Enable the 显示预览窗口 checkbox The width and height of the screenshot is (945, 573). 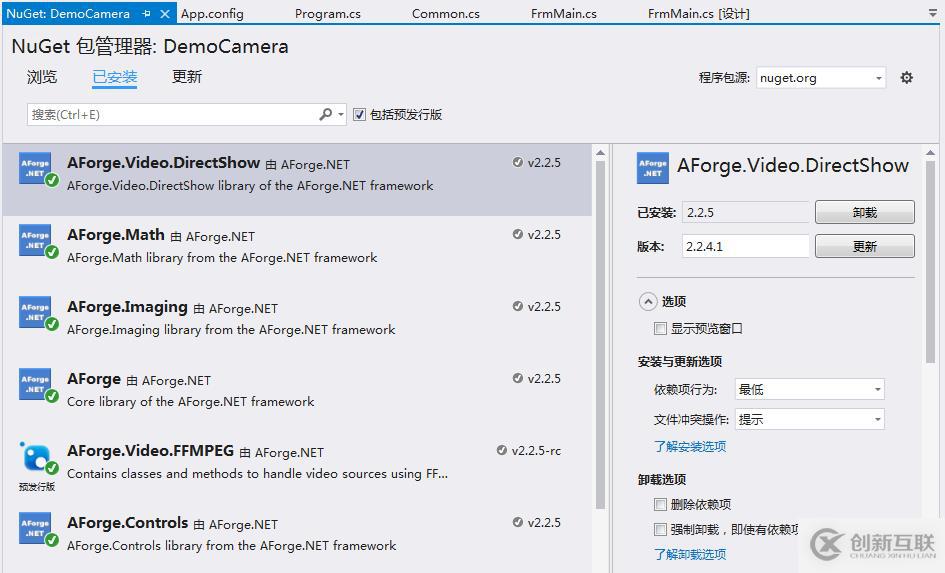[661, 328]
